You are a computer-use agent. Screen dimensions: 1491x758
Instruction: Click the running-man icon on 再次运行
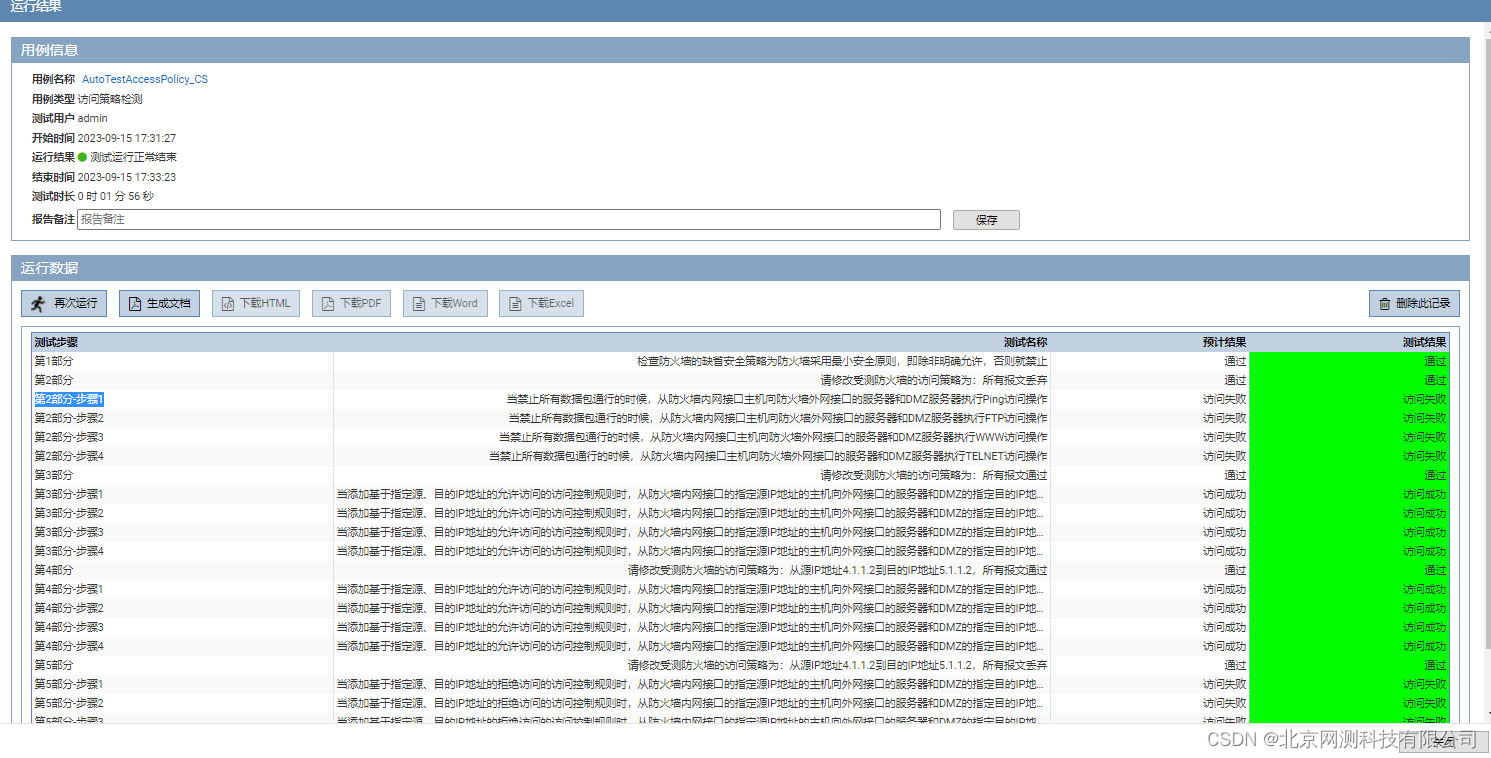tap(38, 303)
